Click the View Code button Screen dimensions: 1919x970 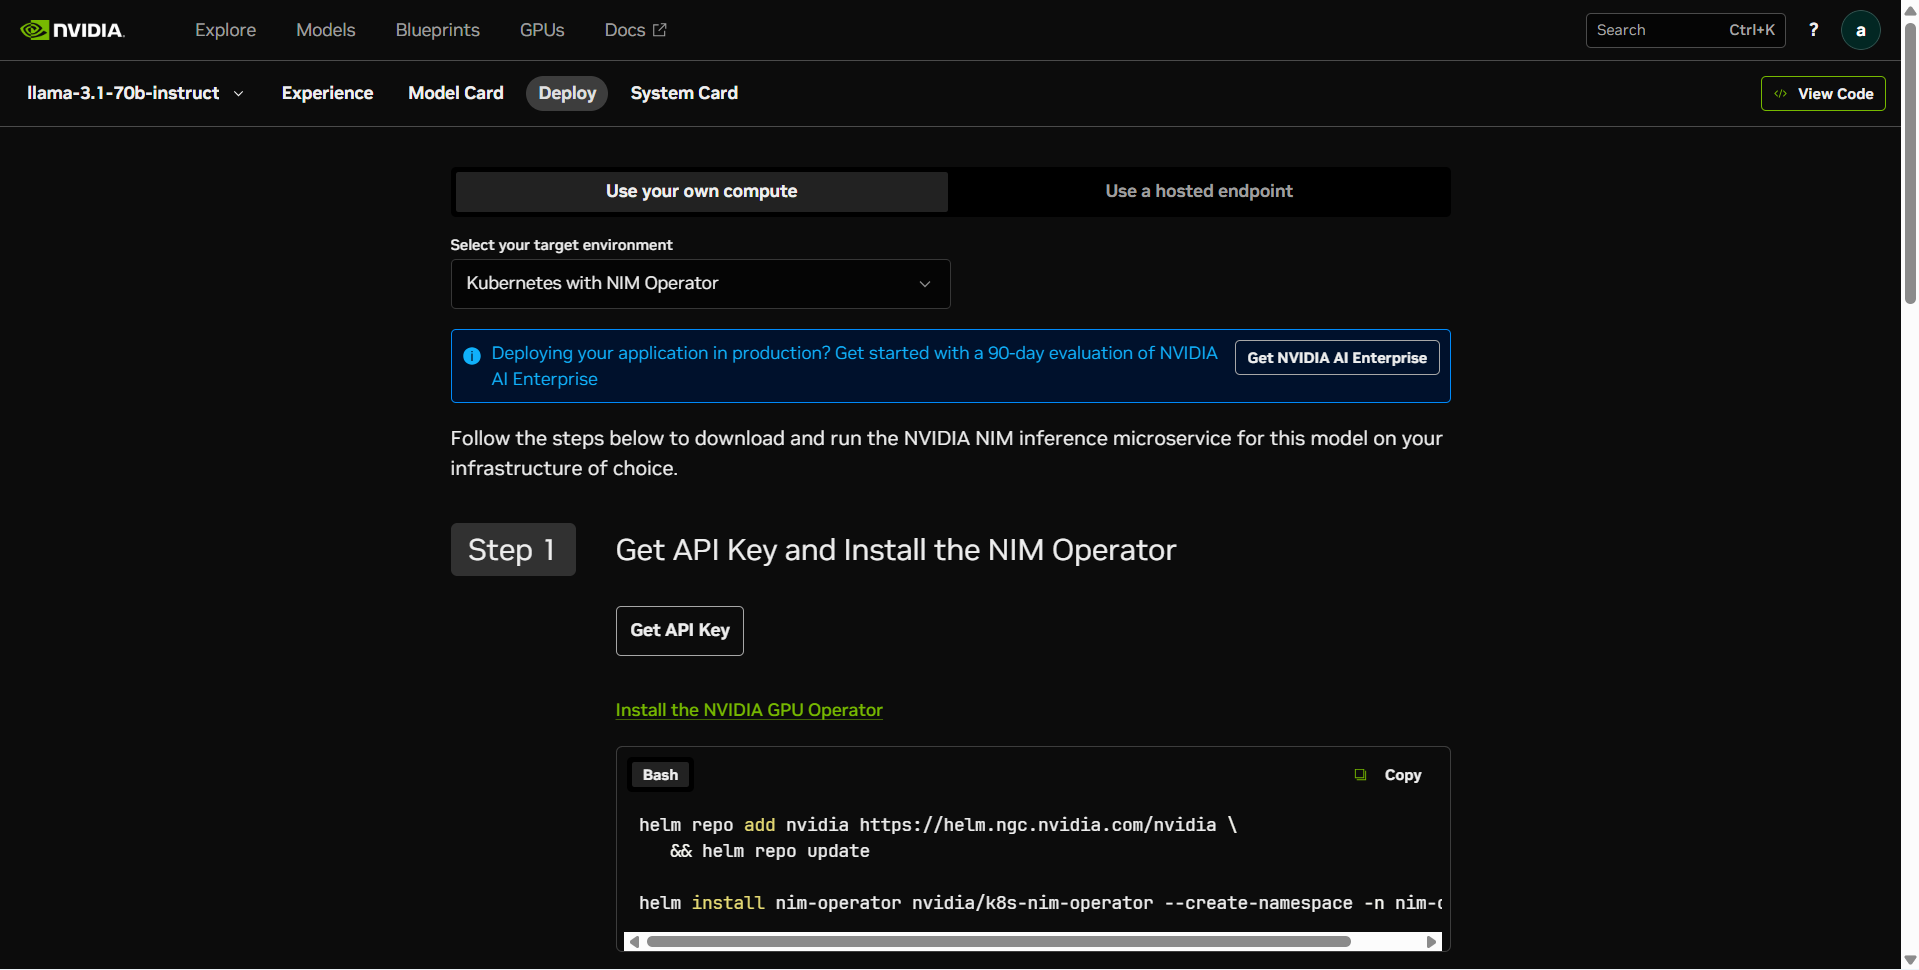pos(1822,93)
